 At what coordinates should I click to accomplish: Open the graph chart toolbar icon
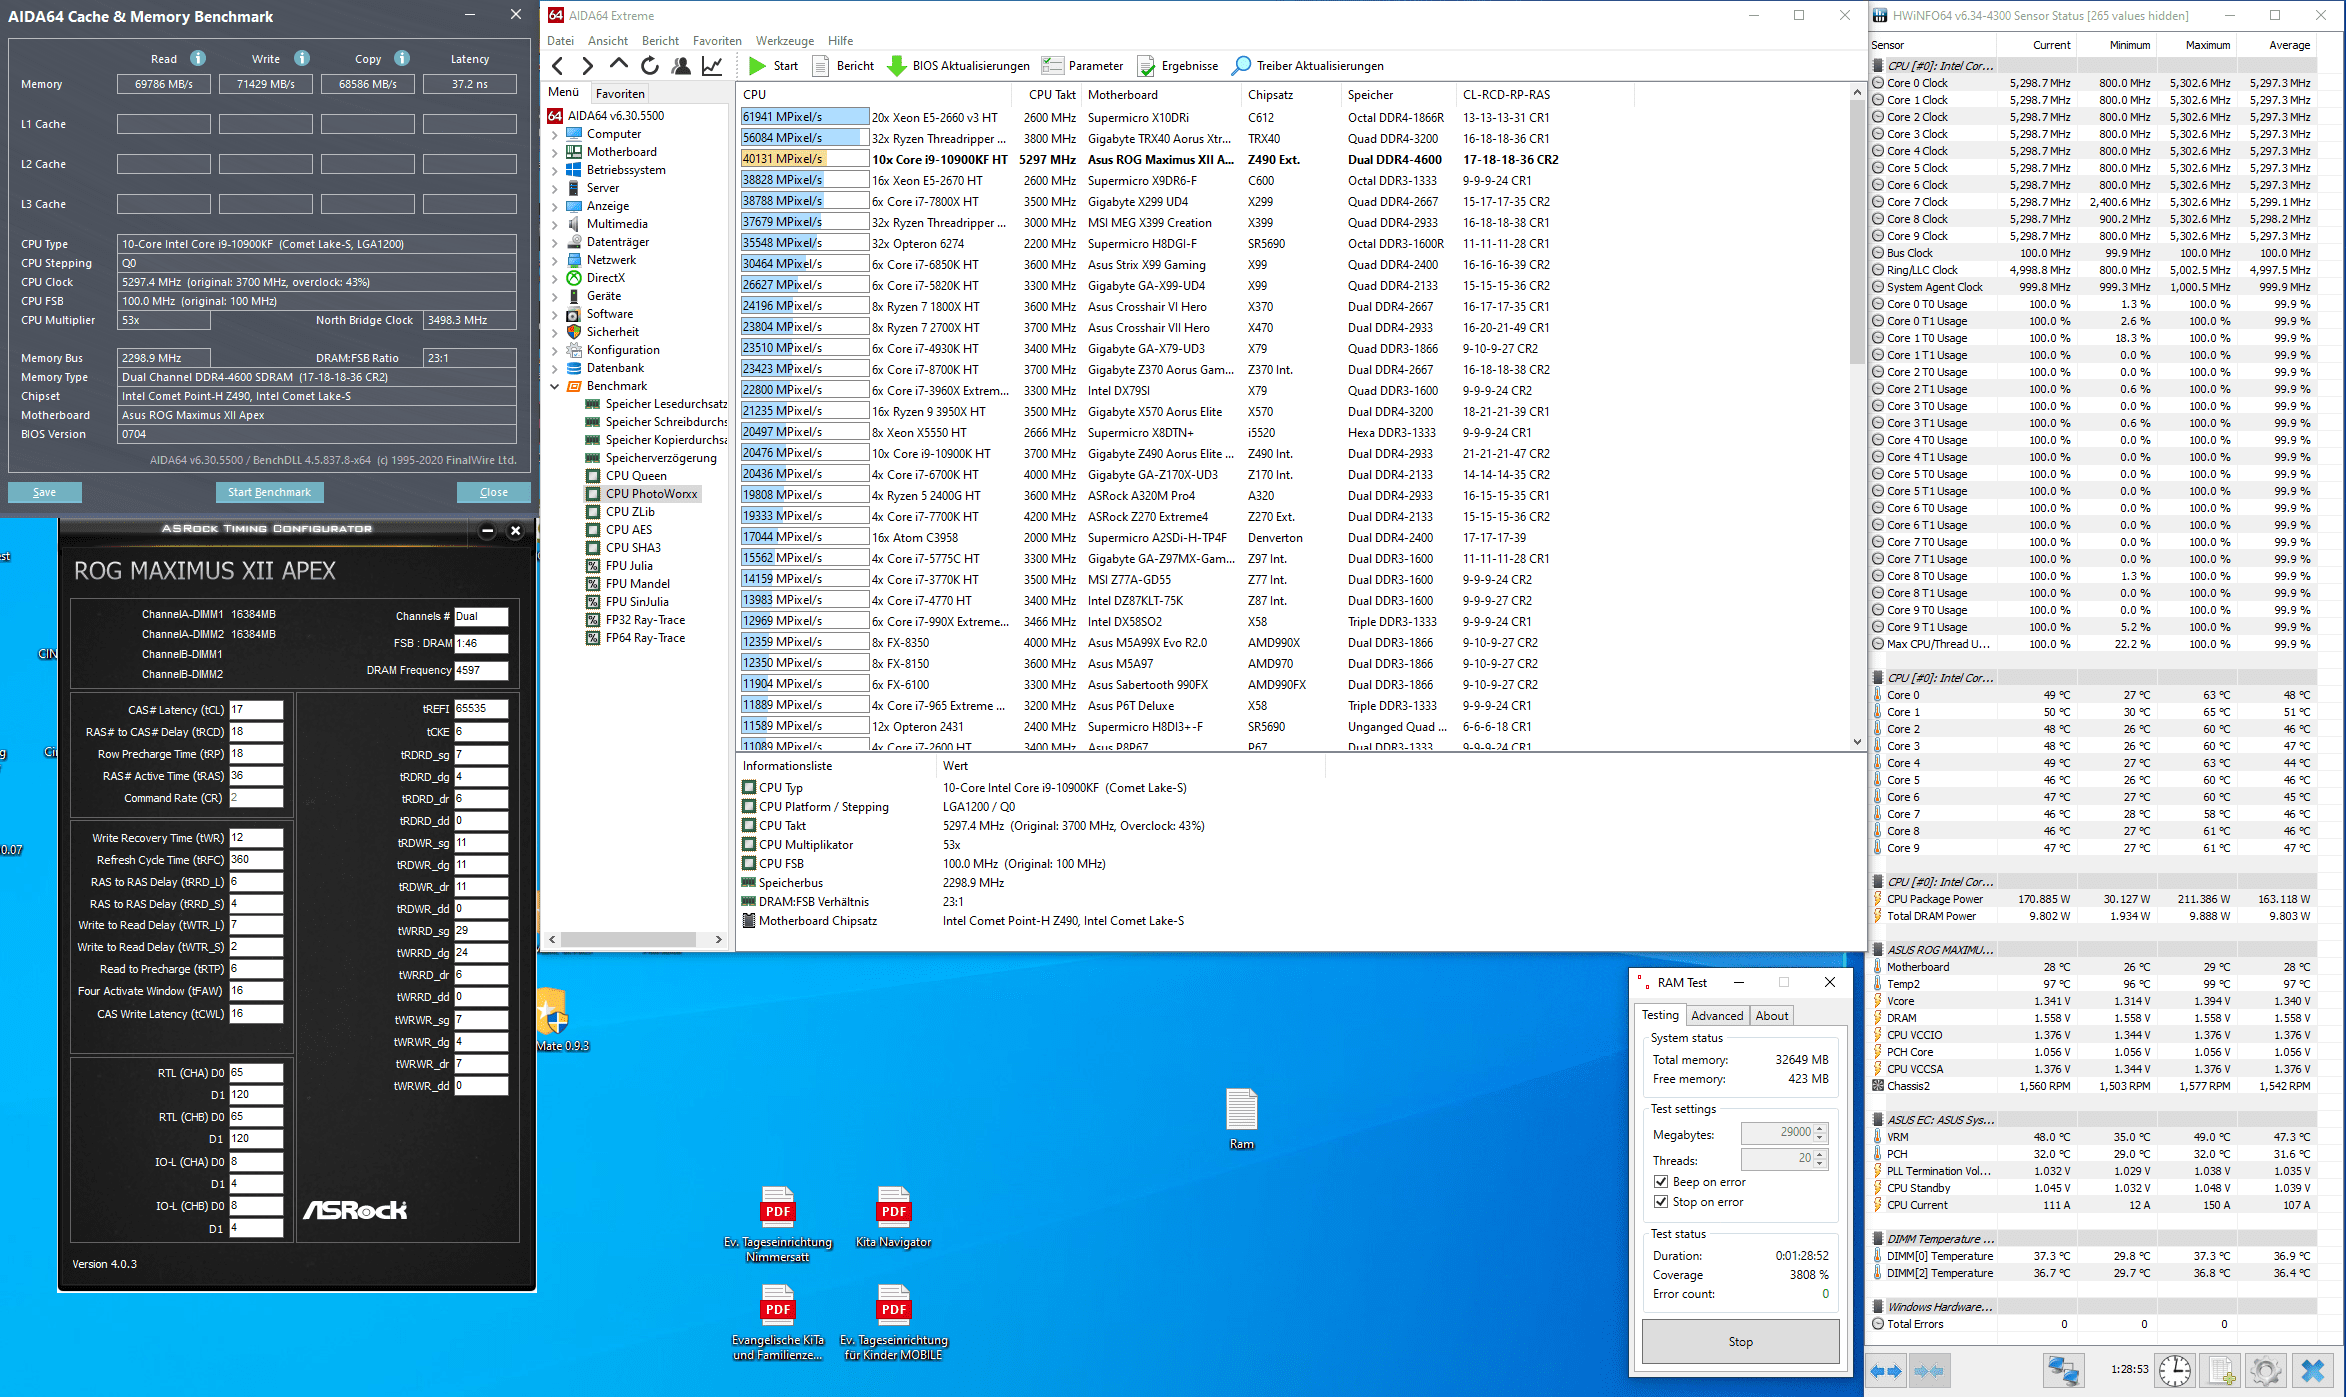tap(712, 66)
